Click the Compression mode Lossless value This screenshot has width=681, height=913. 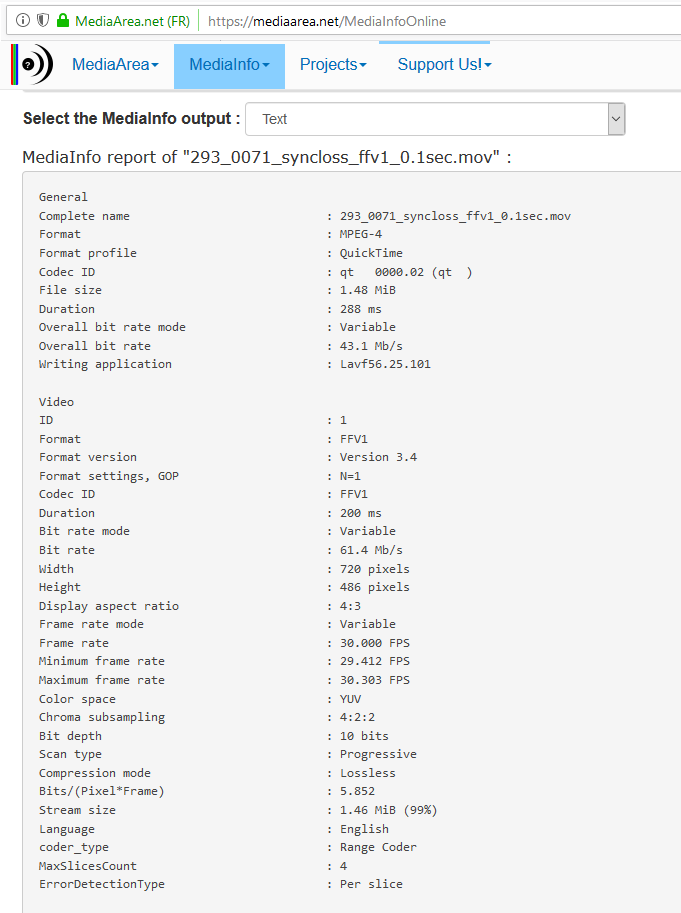pyautogui.click(x=368, y=773)
